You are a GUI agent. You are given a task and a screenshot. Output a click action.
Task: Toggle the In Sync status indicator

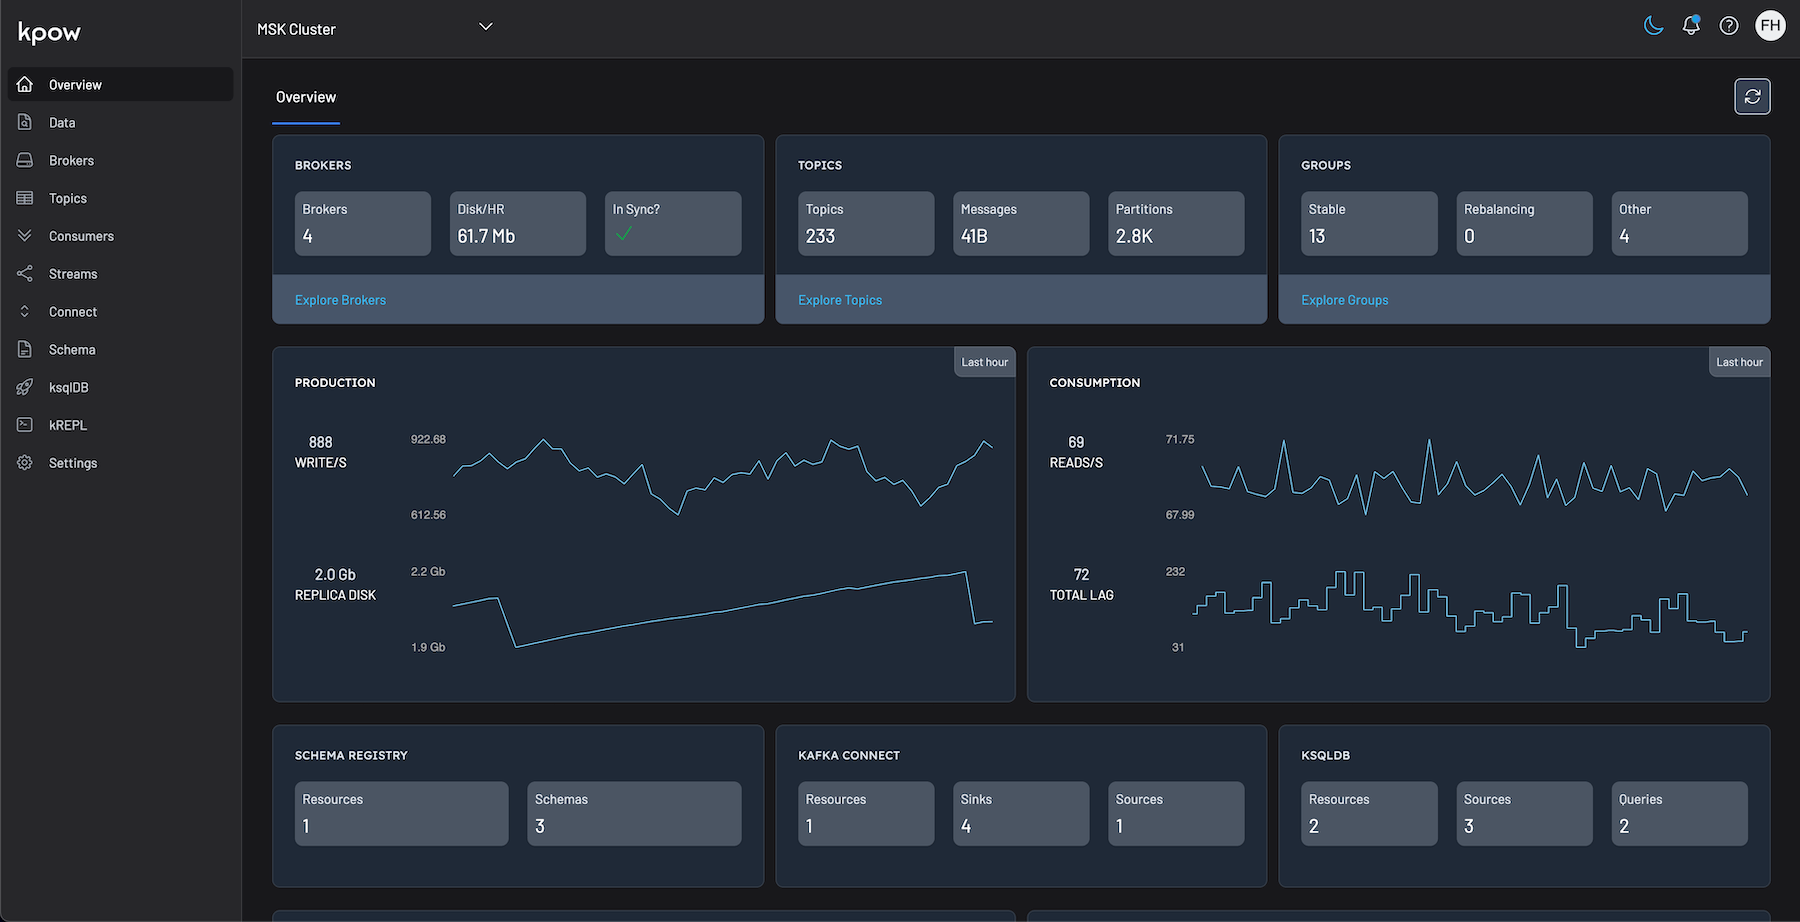[625, 236]
